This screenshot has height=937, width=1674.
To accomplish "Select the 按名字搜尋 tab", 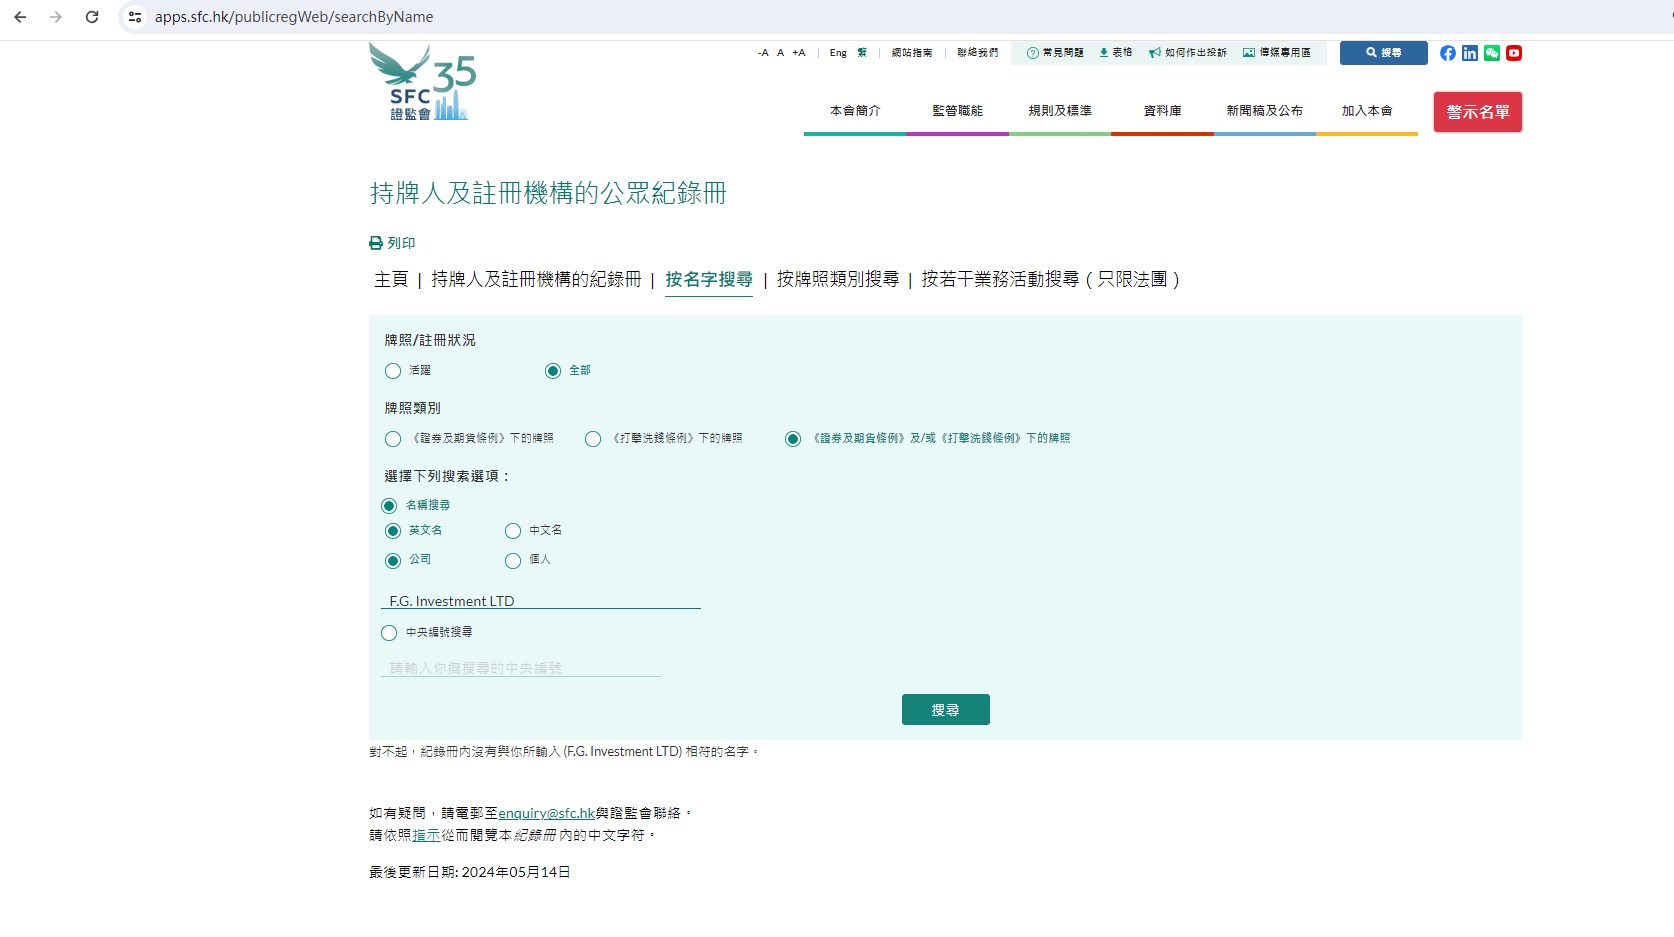I will [x=709, y=280].
